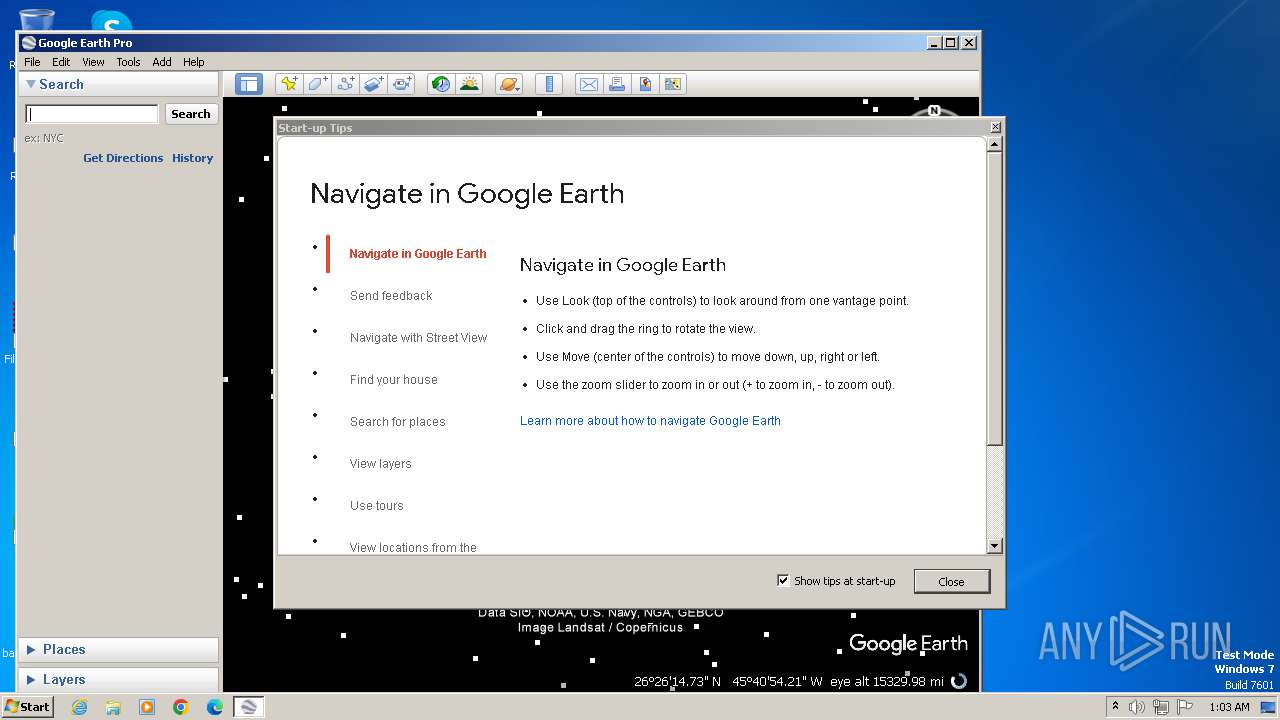Open the planet switcher dropdown
1280x720 pixels.
508,84
